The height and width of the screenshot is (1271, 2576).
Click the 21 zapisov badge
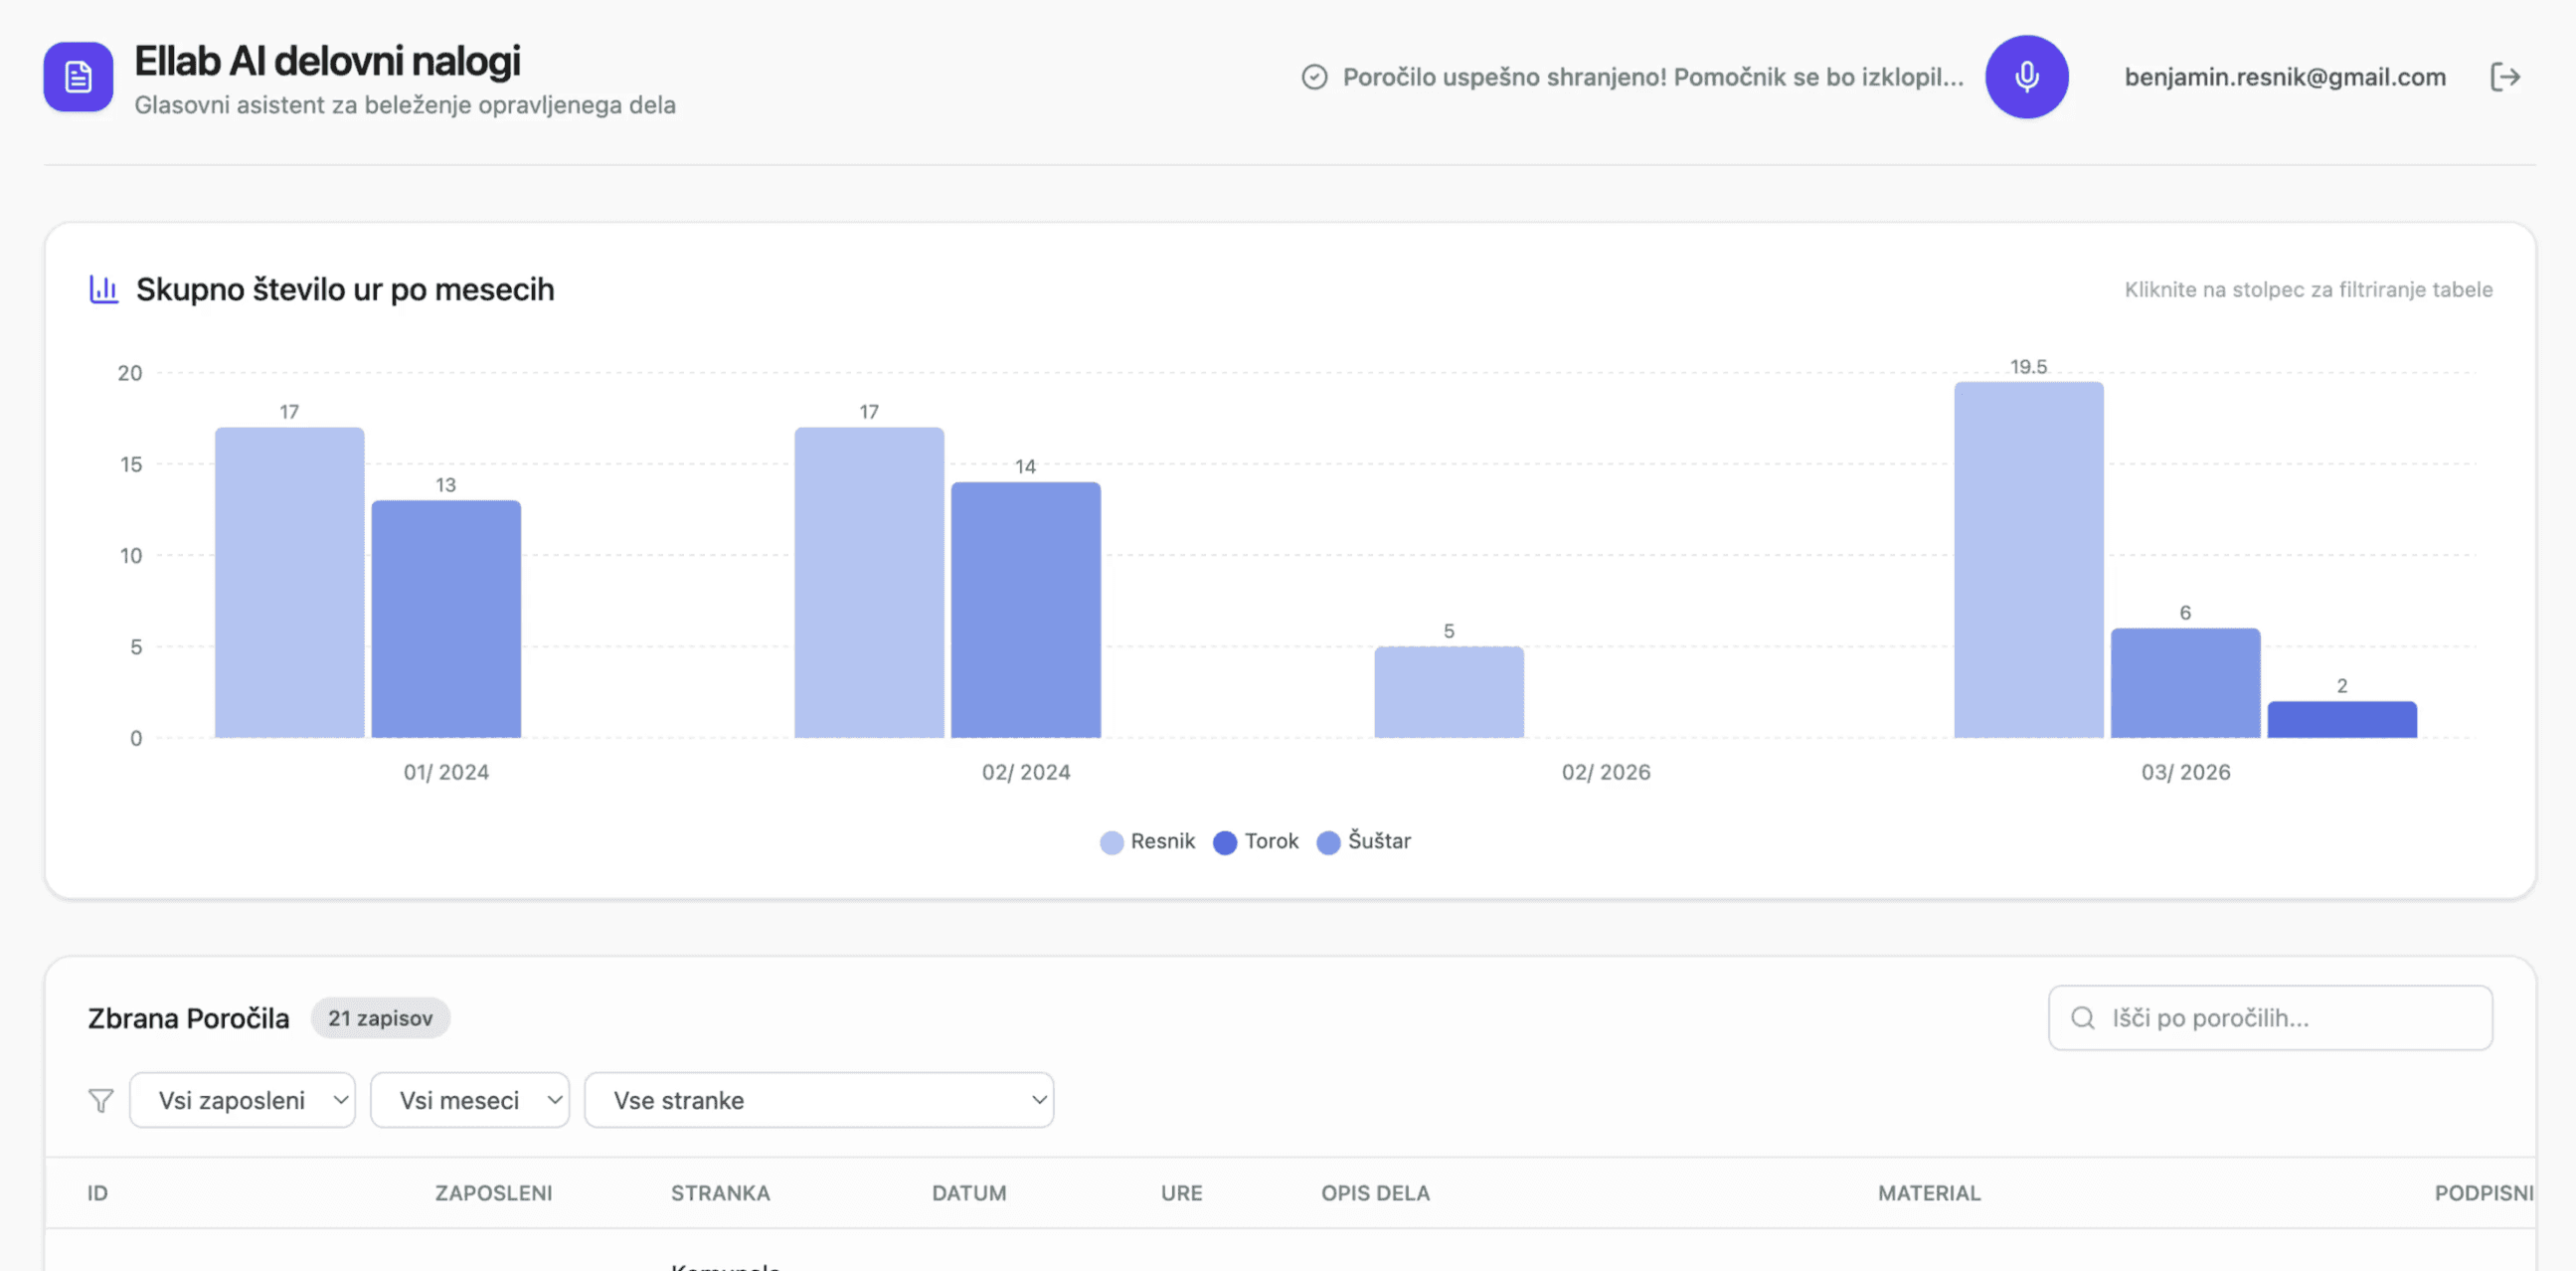(380, 1018)
